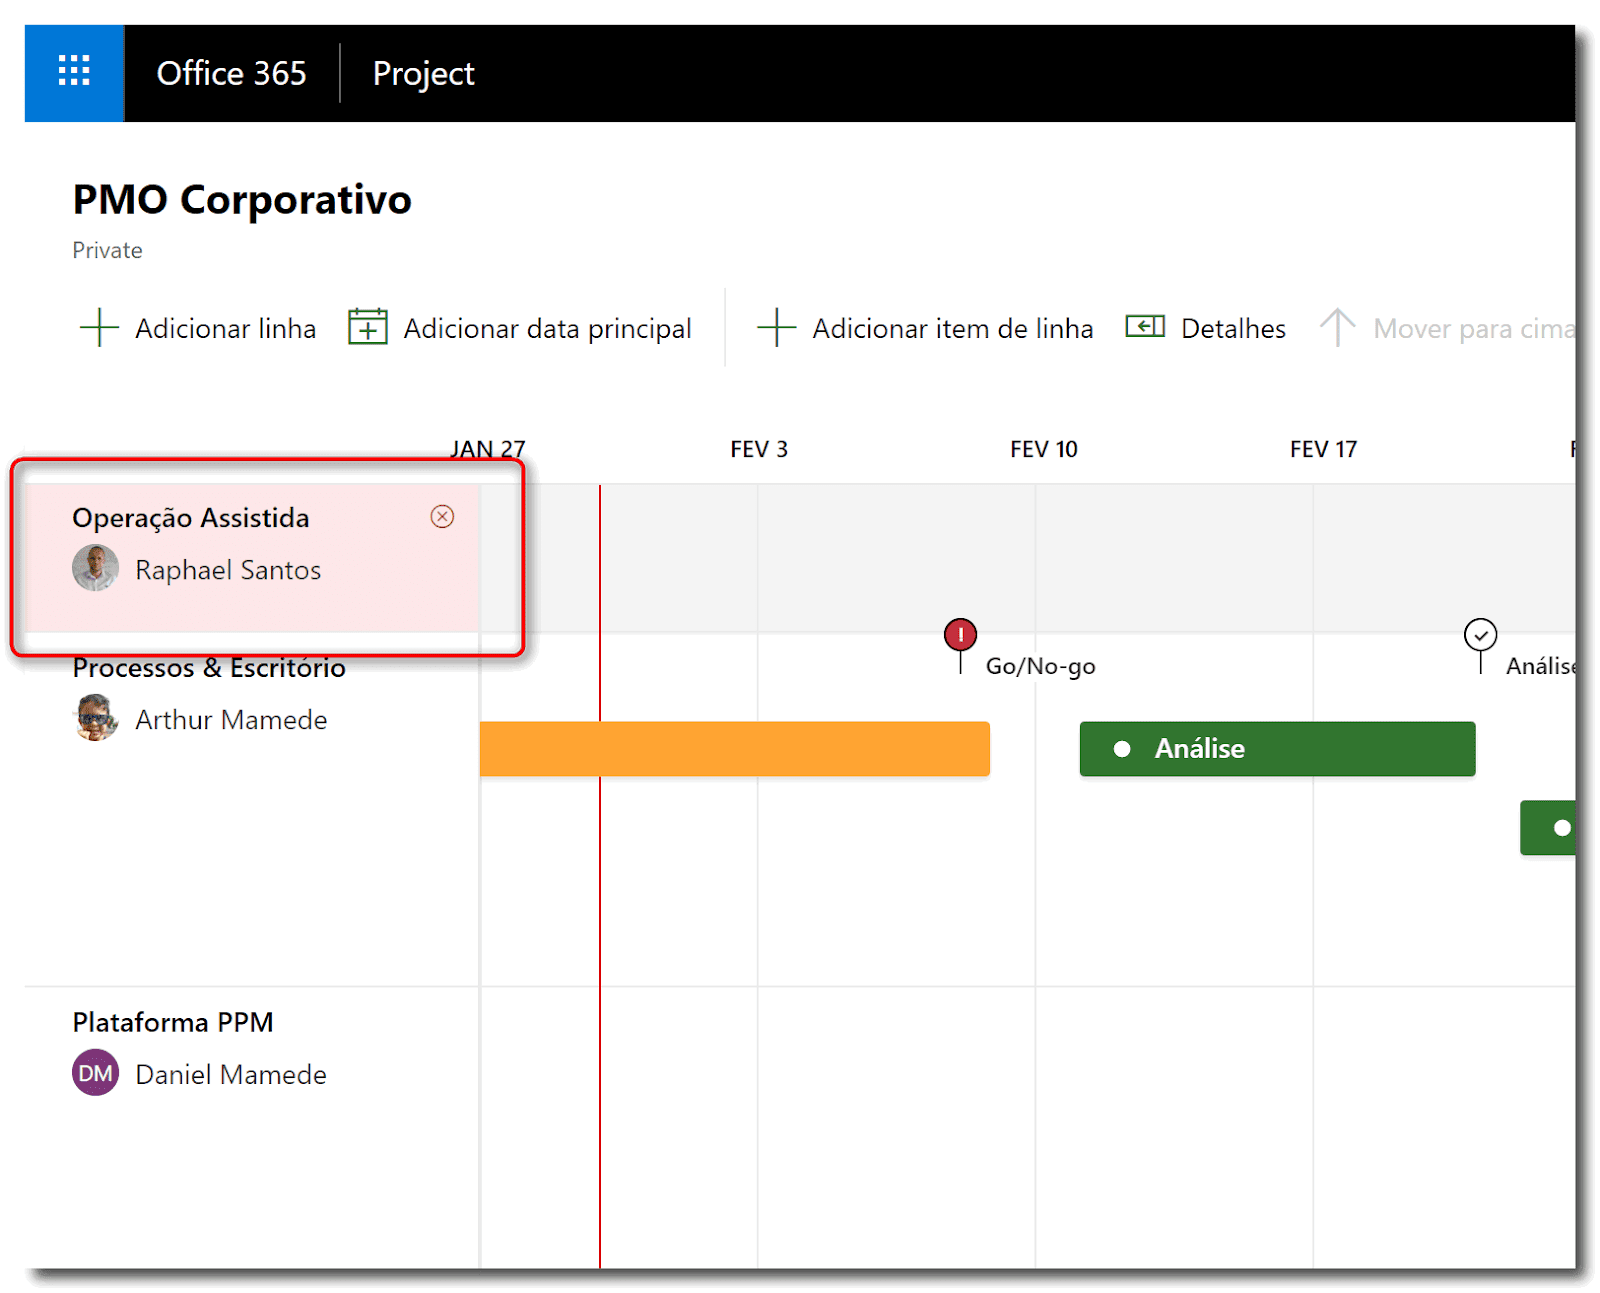Click the Office 365 link
The image size is (1600, 1293).
[231, 73]
